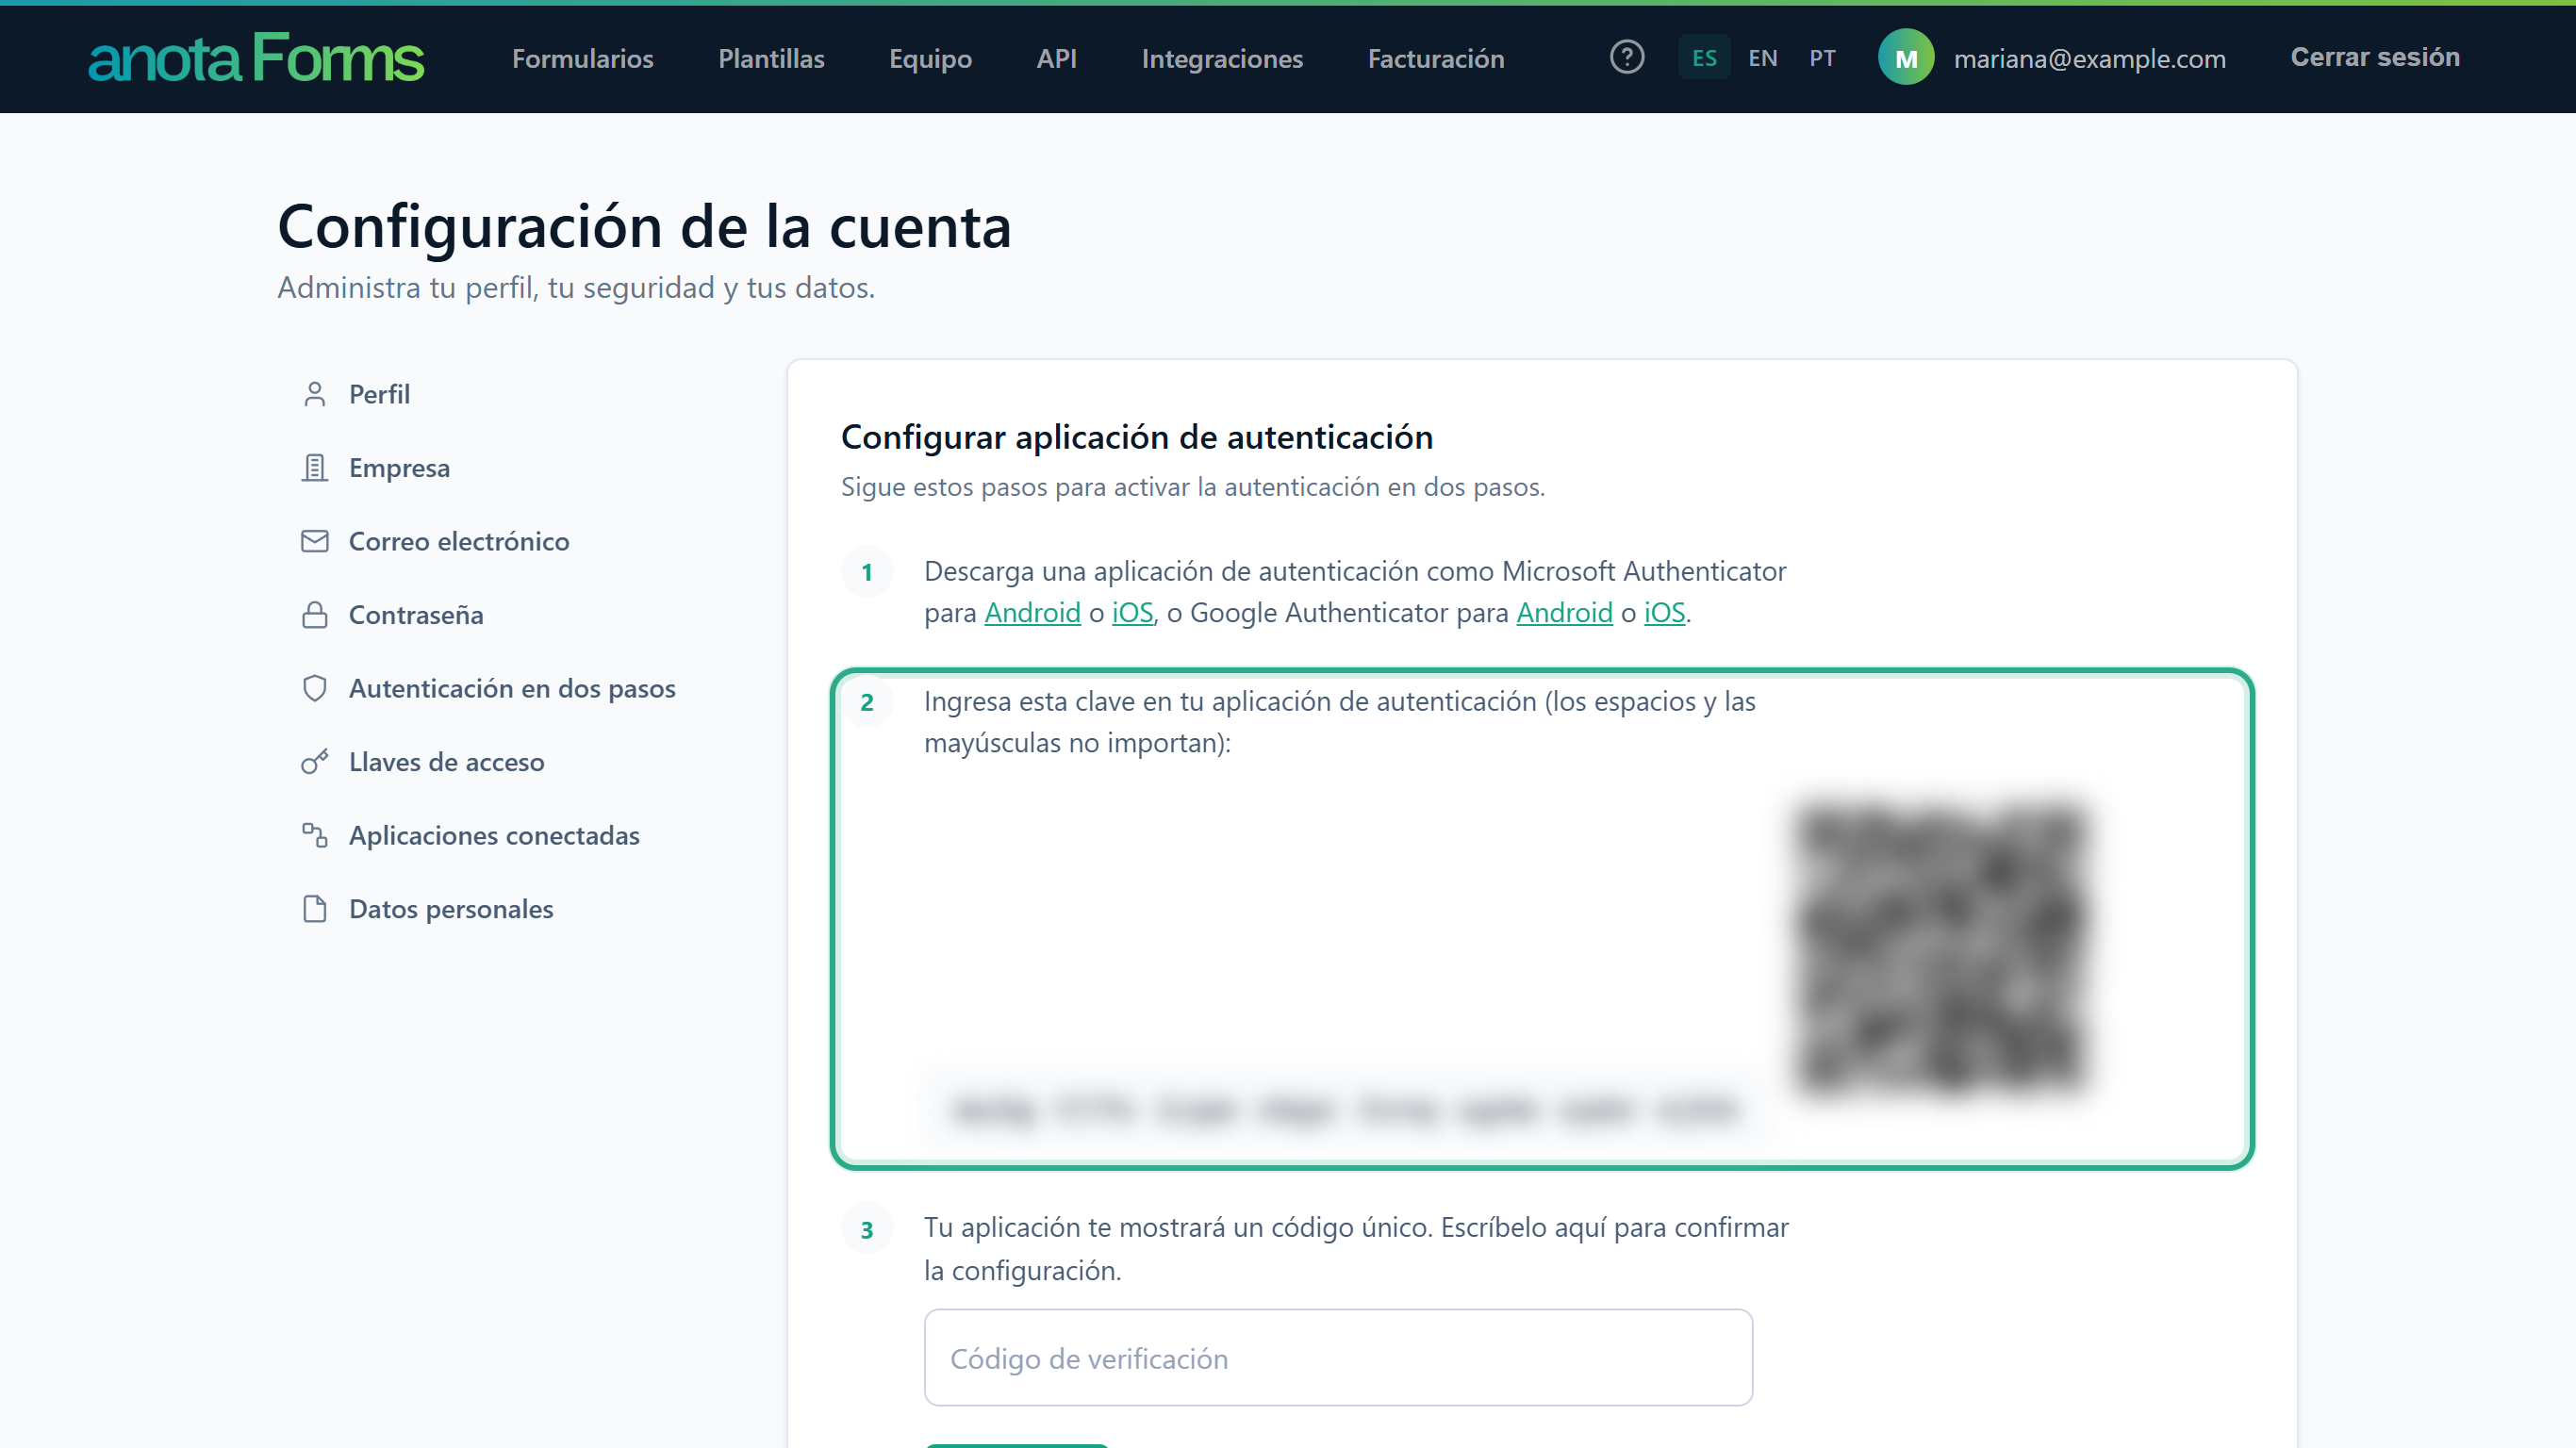Go to the Equipo section

[930, 58]
